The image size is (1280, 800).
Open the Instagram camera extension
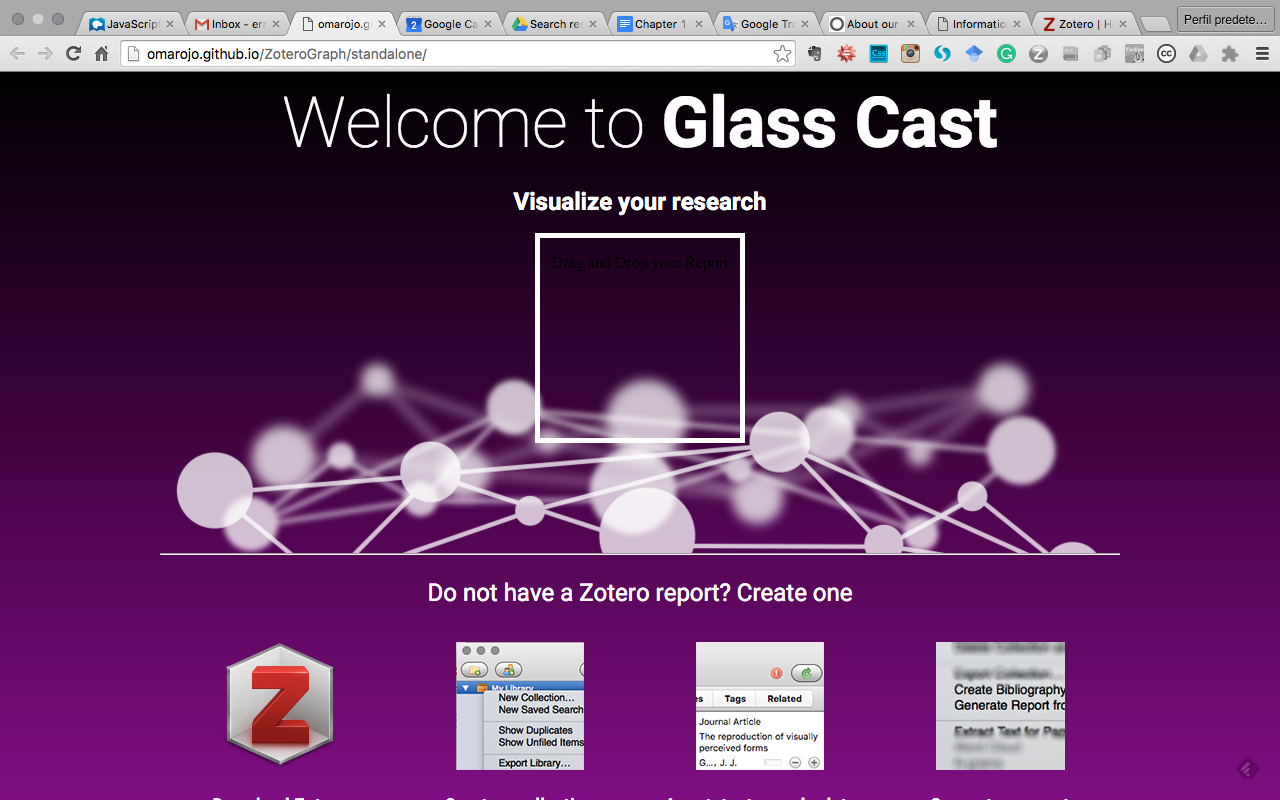(910, 54)
